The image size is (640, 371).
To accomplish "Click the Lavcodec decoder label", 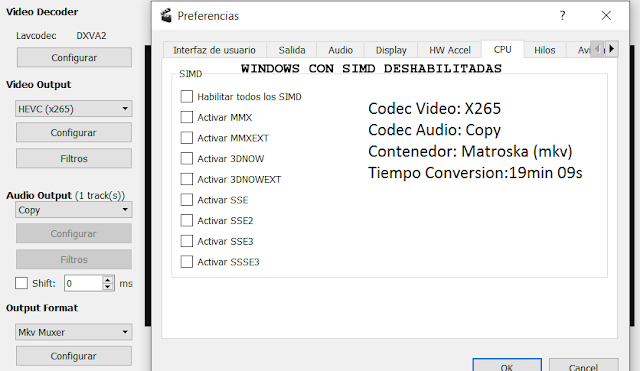I will pos(36,36).
